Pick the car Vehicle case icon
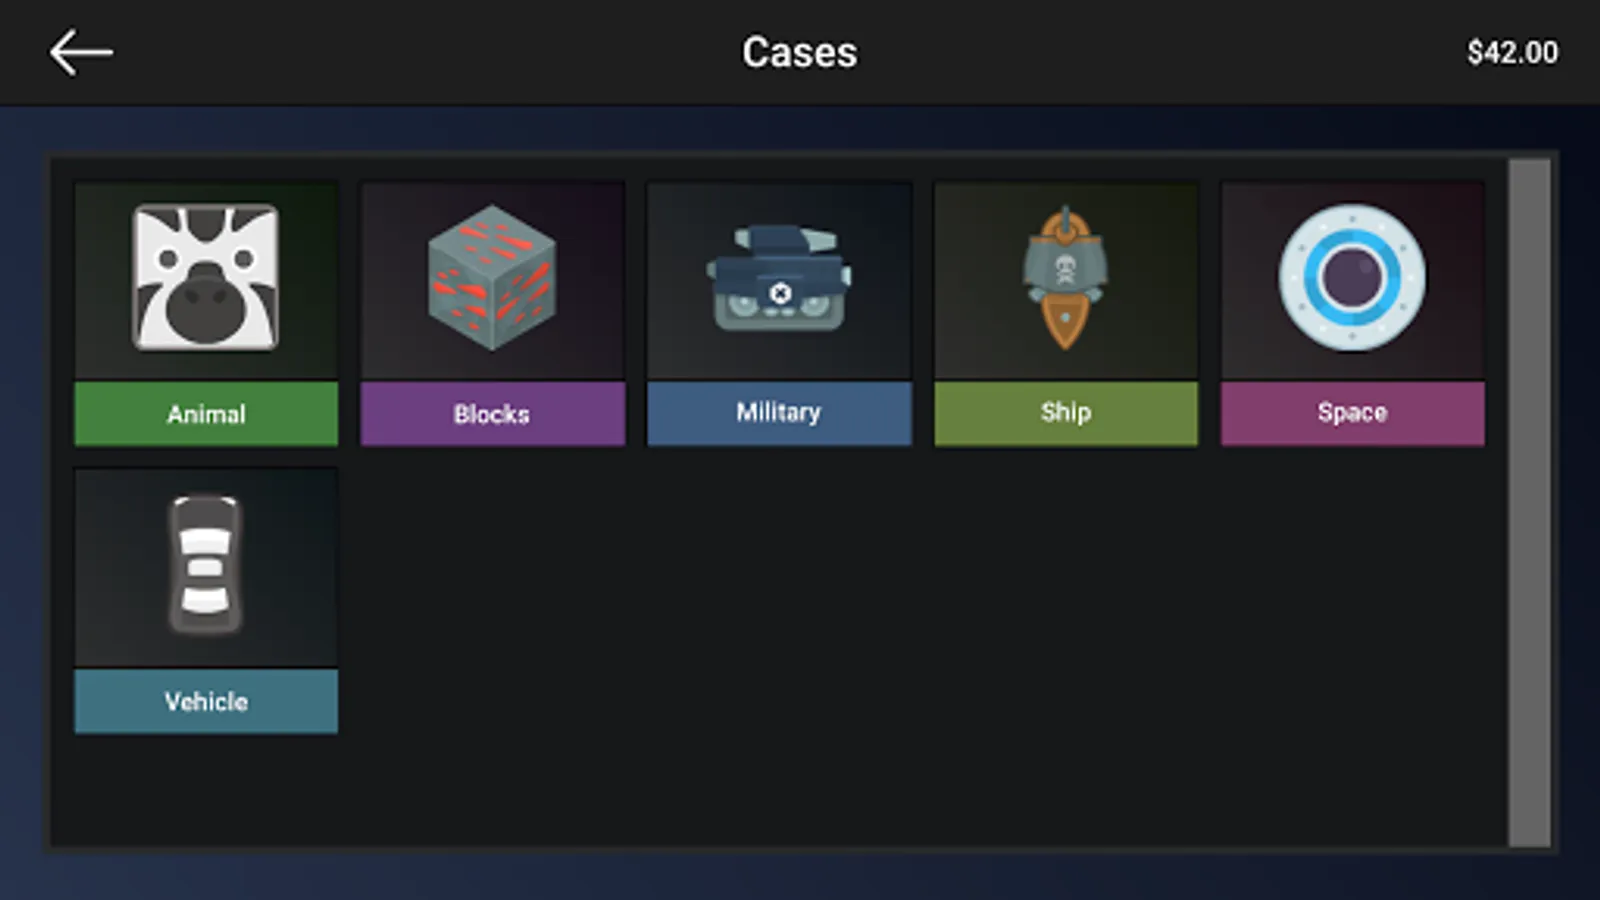This screenshot has height=900, width=1600. (x=206, y=565)
